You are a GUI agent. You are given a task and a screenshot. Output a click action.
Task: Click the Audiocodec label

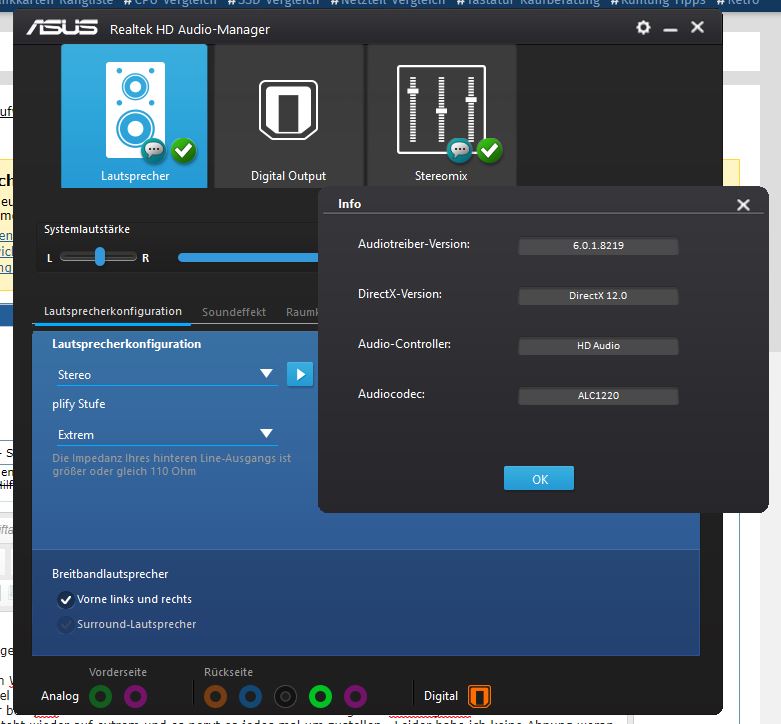[x=391, y=394]
